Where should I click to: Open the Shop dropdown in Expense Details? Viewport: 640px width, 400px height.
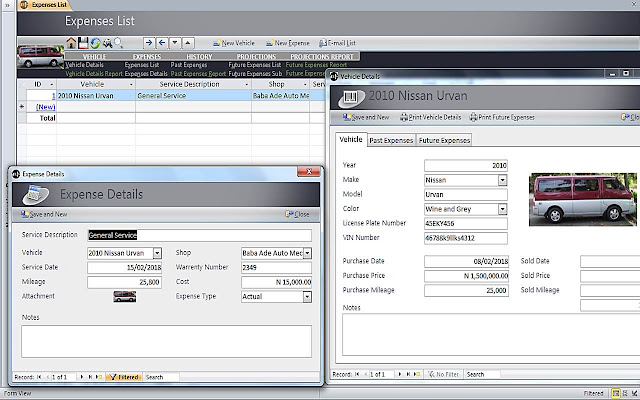(307, 253)
